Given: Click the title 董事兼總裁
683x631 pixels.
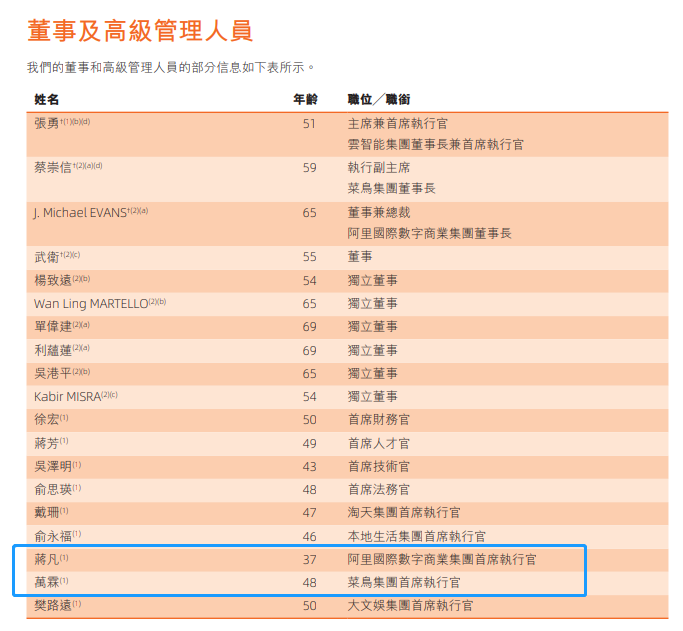Looking at the screenshot, I should point(379,213).
